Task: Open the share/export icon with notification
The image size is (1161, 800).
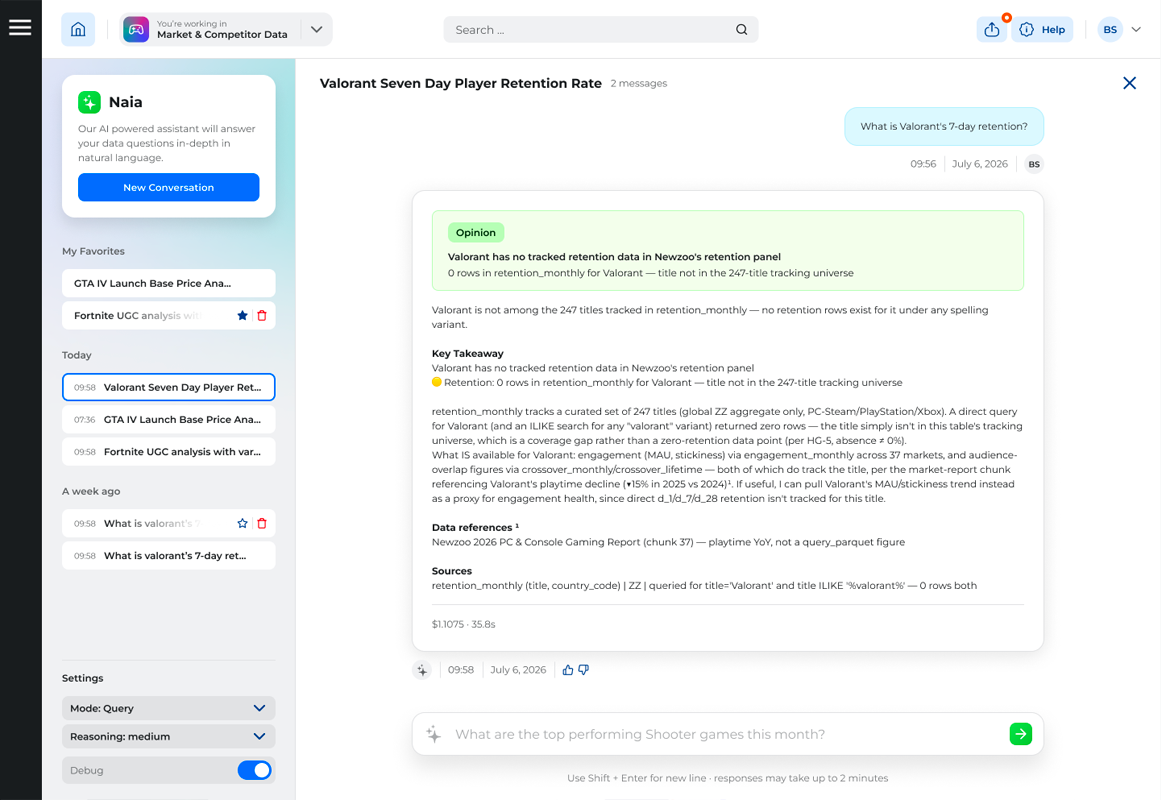Action: (992, 30)
